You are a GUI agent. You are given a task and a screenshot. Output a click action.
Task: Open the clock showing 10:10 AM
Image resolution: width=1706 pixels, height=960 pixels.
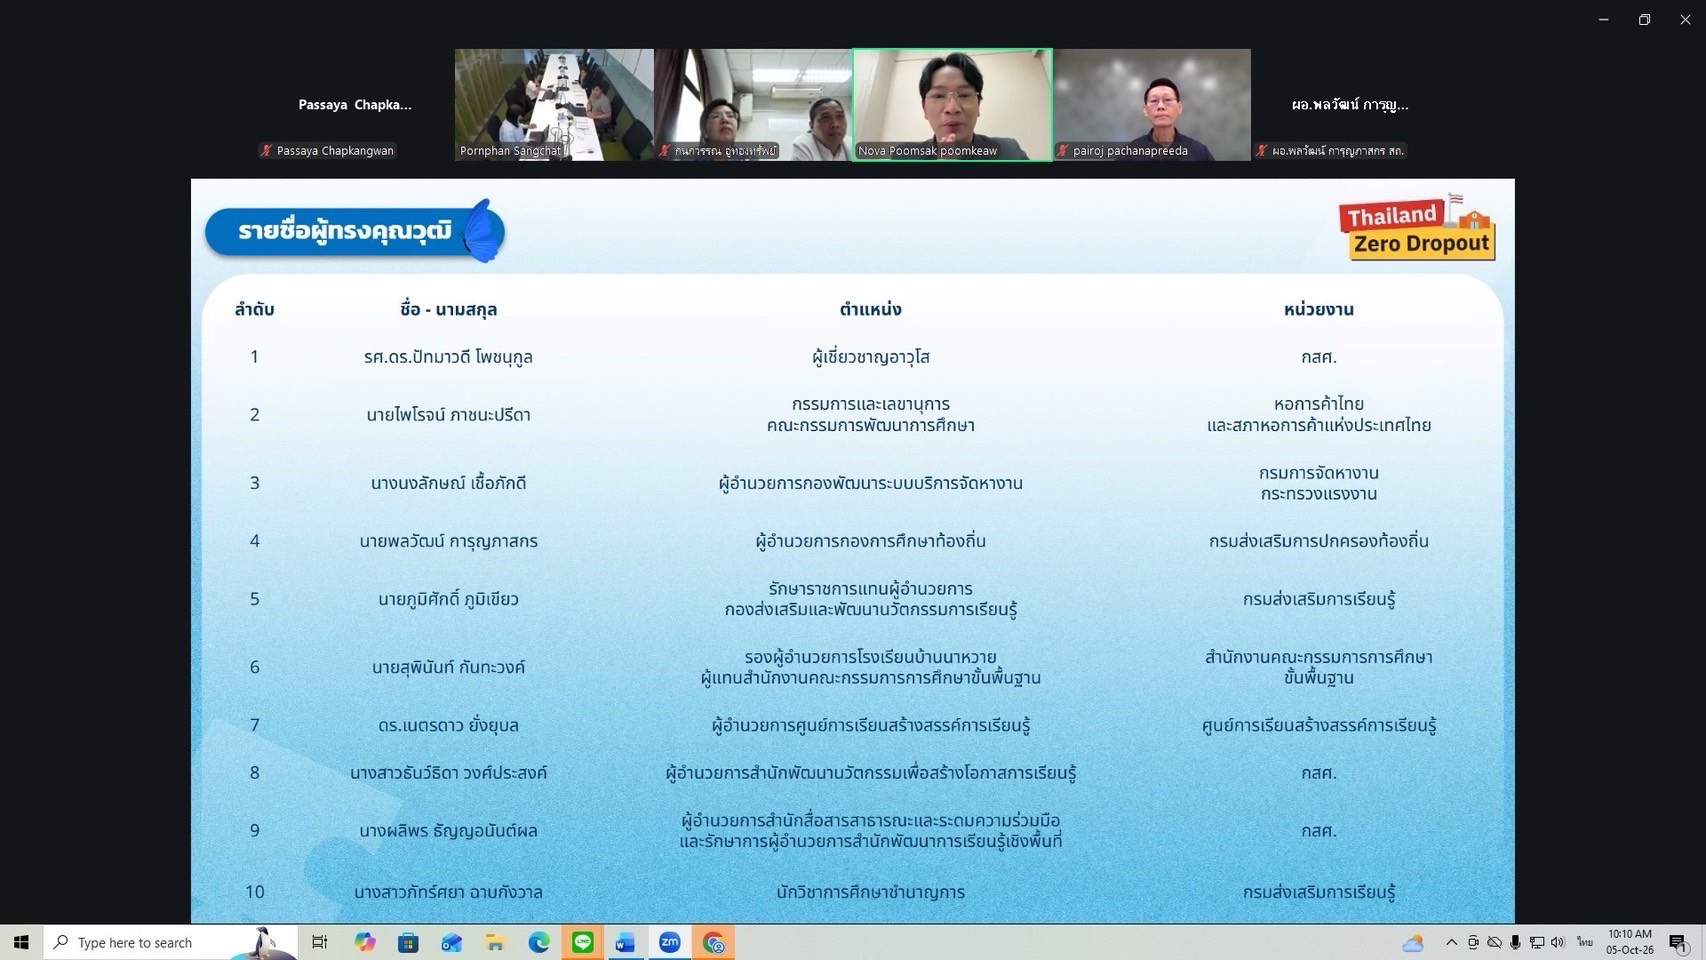tap(1630, 942)
